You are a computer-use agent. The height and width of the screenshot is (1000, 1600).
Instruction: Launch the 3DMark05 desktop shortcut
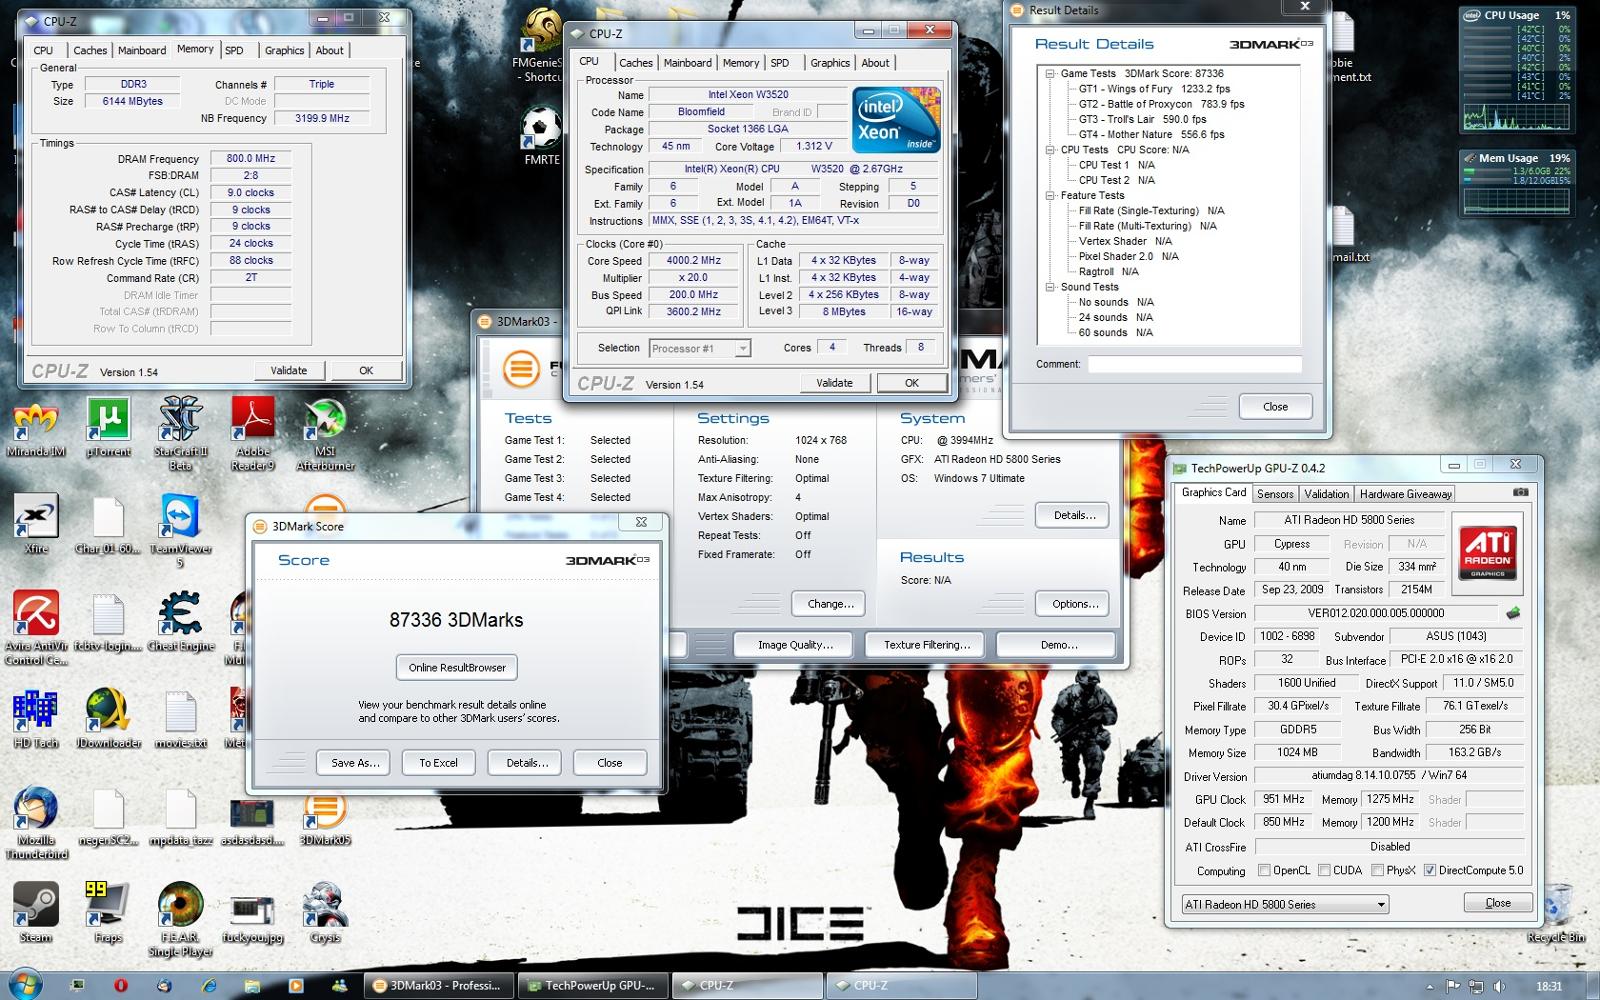coord(325,818)
